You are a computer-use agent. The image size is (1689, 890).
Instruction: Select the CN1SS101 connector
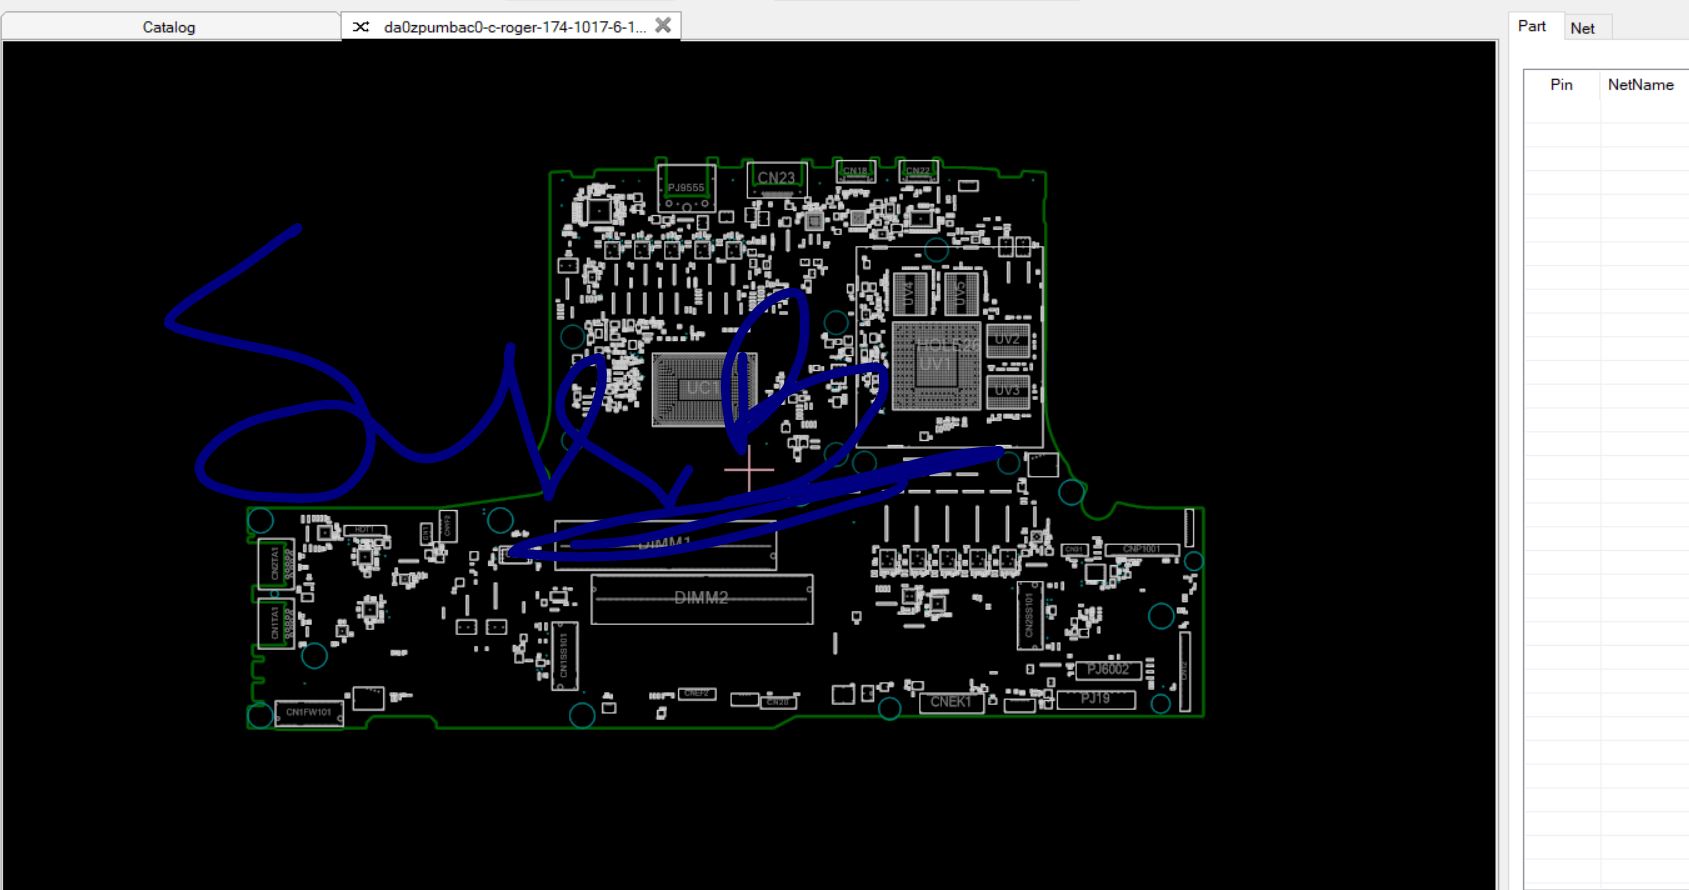point(564,655)
